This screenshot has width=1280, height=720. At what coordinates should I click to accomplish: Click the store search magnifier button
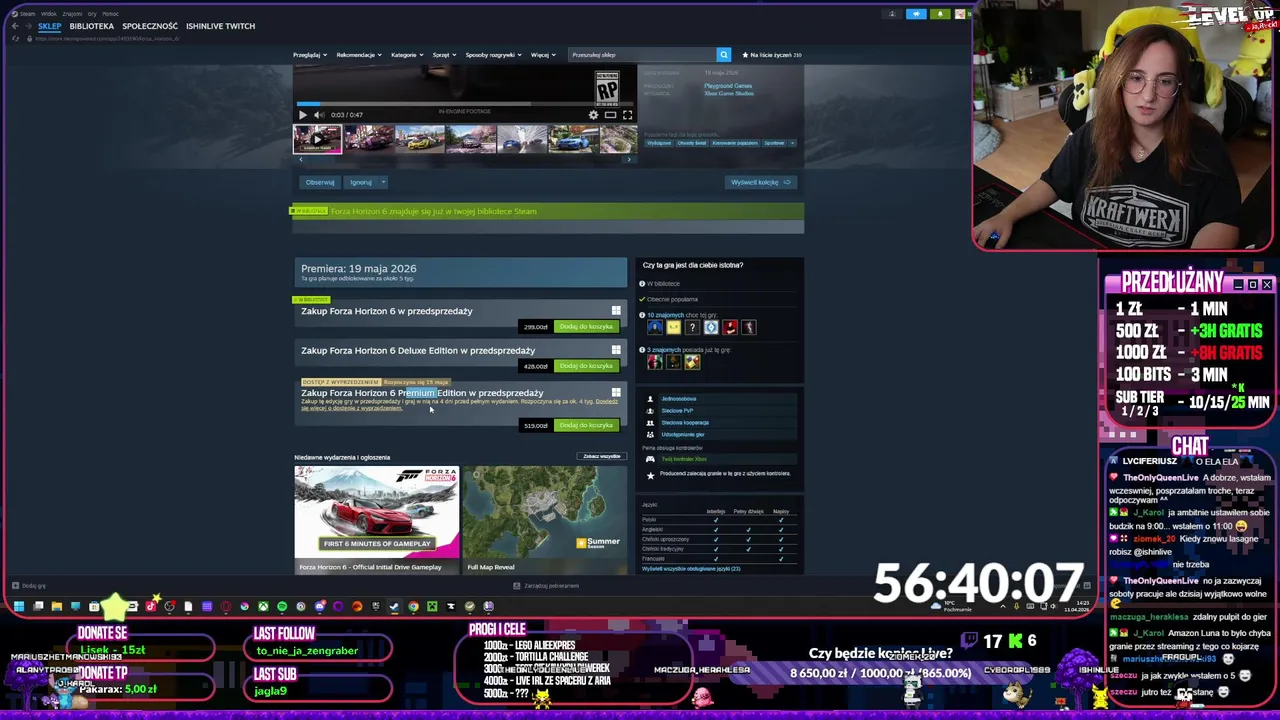(x=724, y=55)
